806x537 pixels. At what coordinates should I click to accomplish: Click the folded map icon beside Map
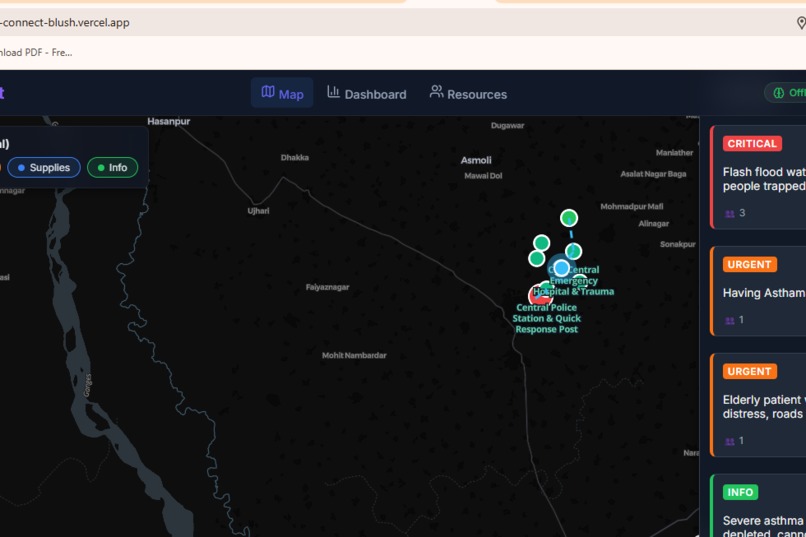pos(268,92)
